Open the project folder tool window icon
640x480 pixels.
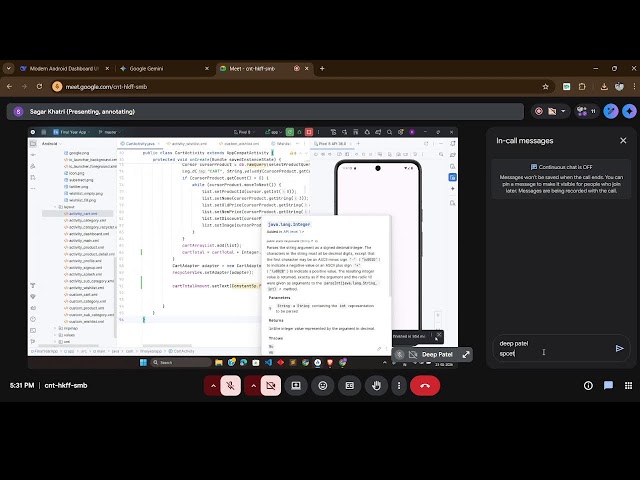point(33,144)
